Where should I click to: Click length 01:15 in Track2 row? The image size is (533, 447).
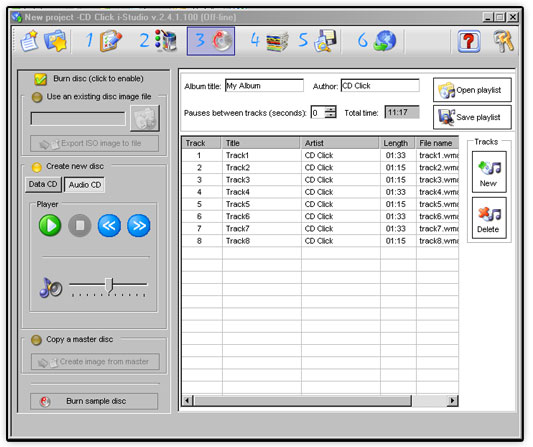[396, 168]
